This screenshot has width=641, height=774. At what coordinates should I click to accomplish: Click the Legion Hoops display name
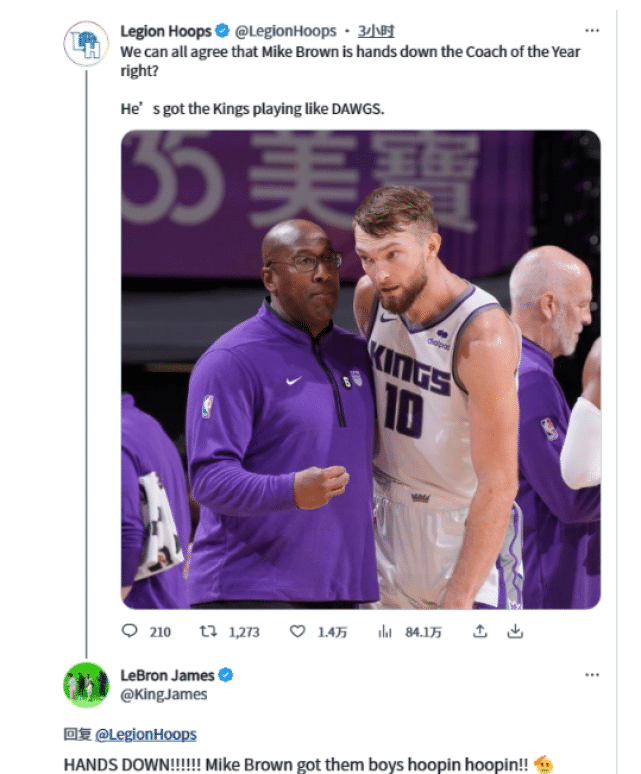coord(165,31)
